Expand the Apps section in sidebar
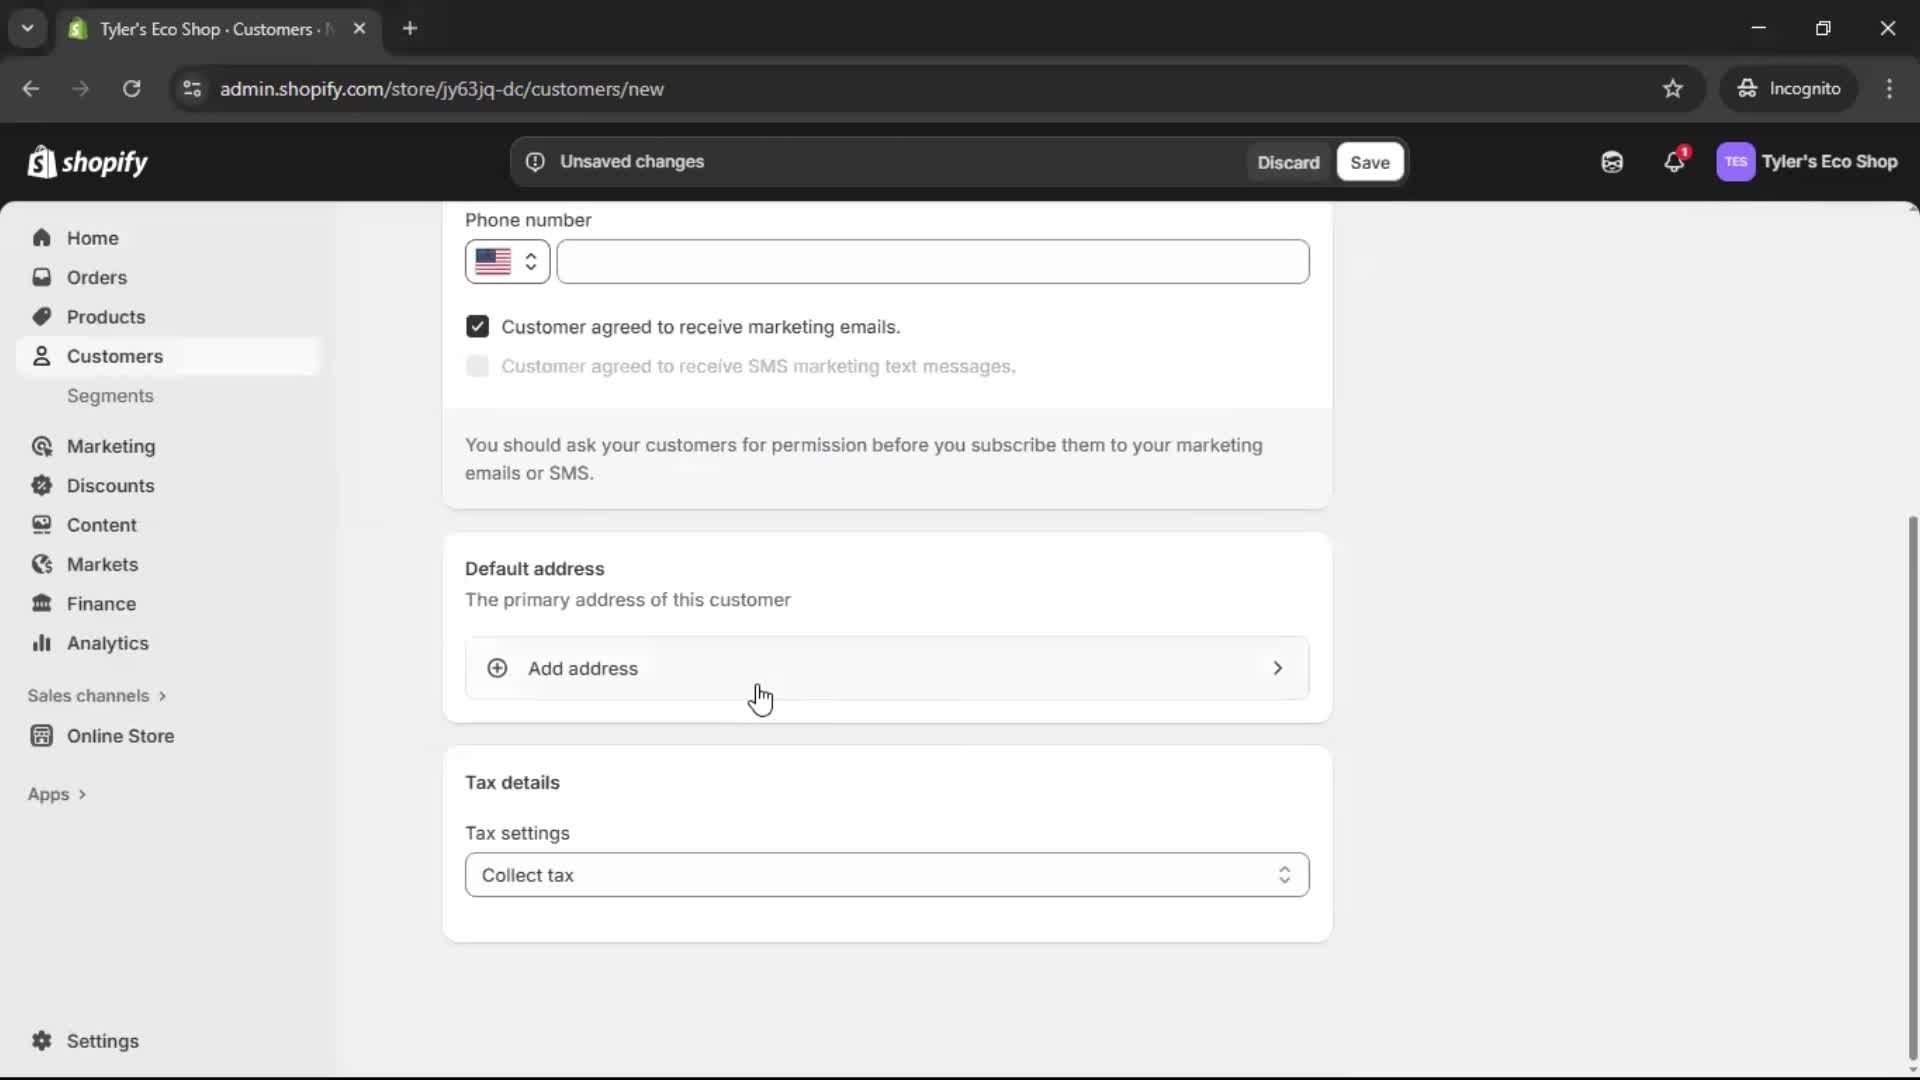This screenshot has width=1920, height=1080. coord(57,793)
